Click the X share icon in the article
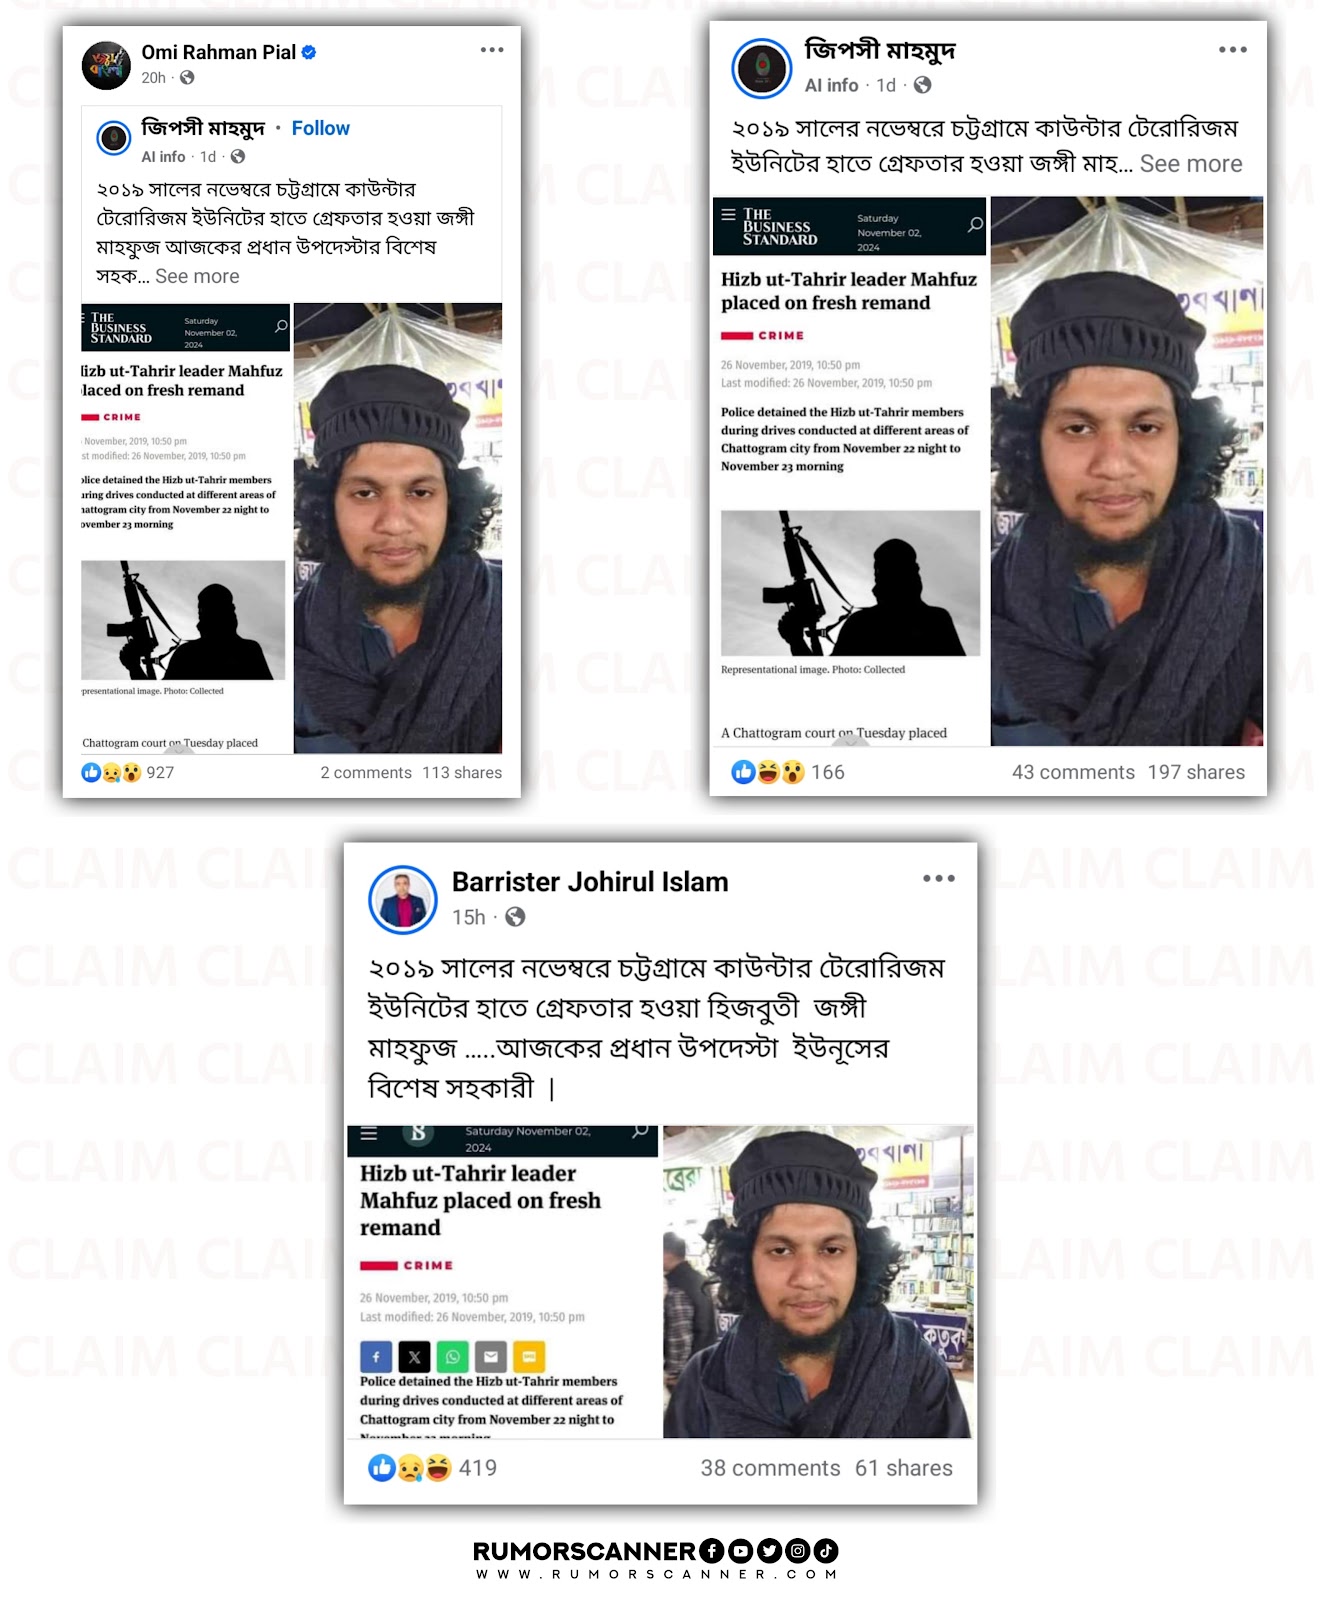This screenshot has height=1600, width=1321. [414, 1356]
